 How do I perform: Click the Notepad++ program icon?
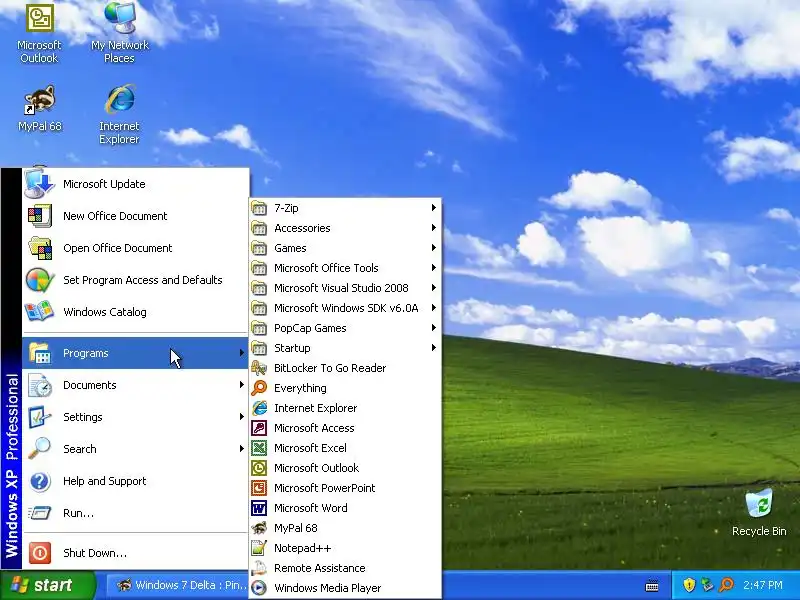(x=259, y=548)
